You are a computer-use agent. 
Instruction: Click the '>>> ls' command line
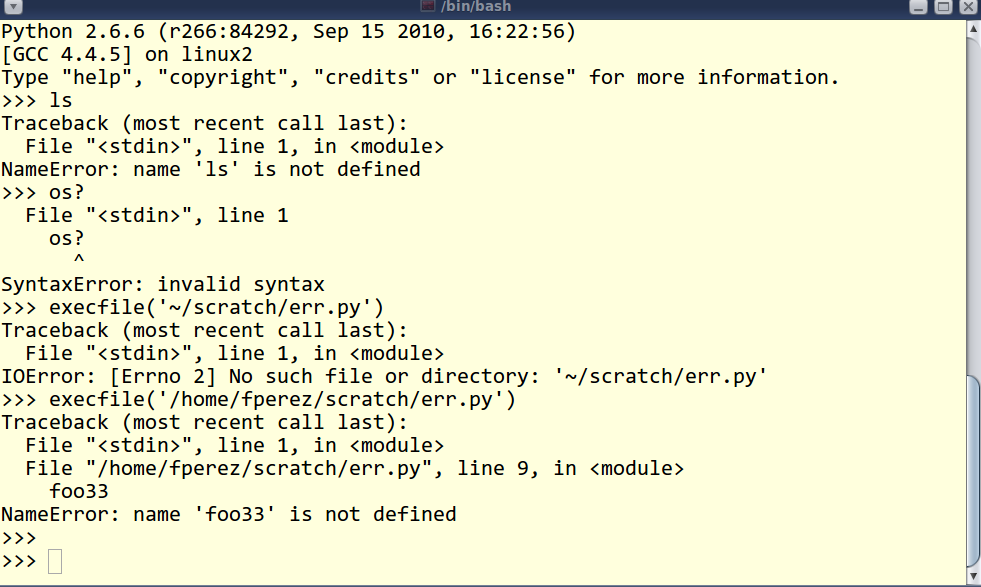[x=37, y=100]
